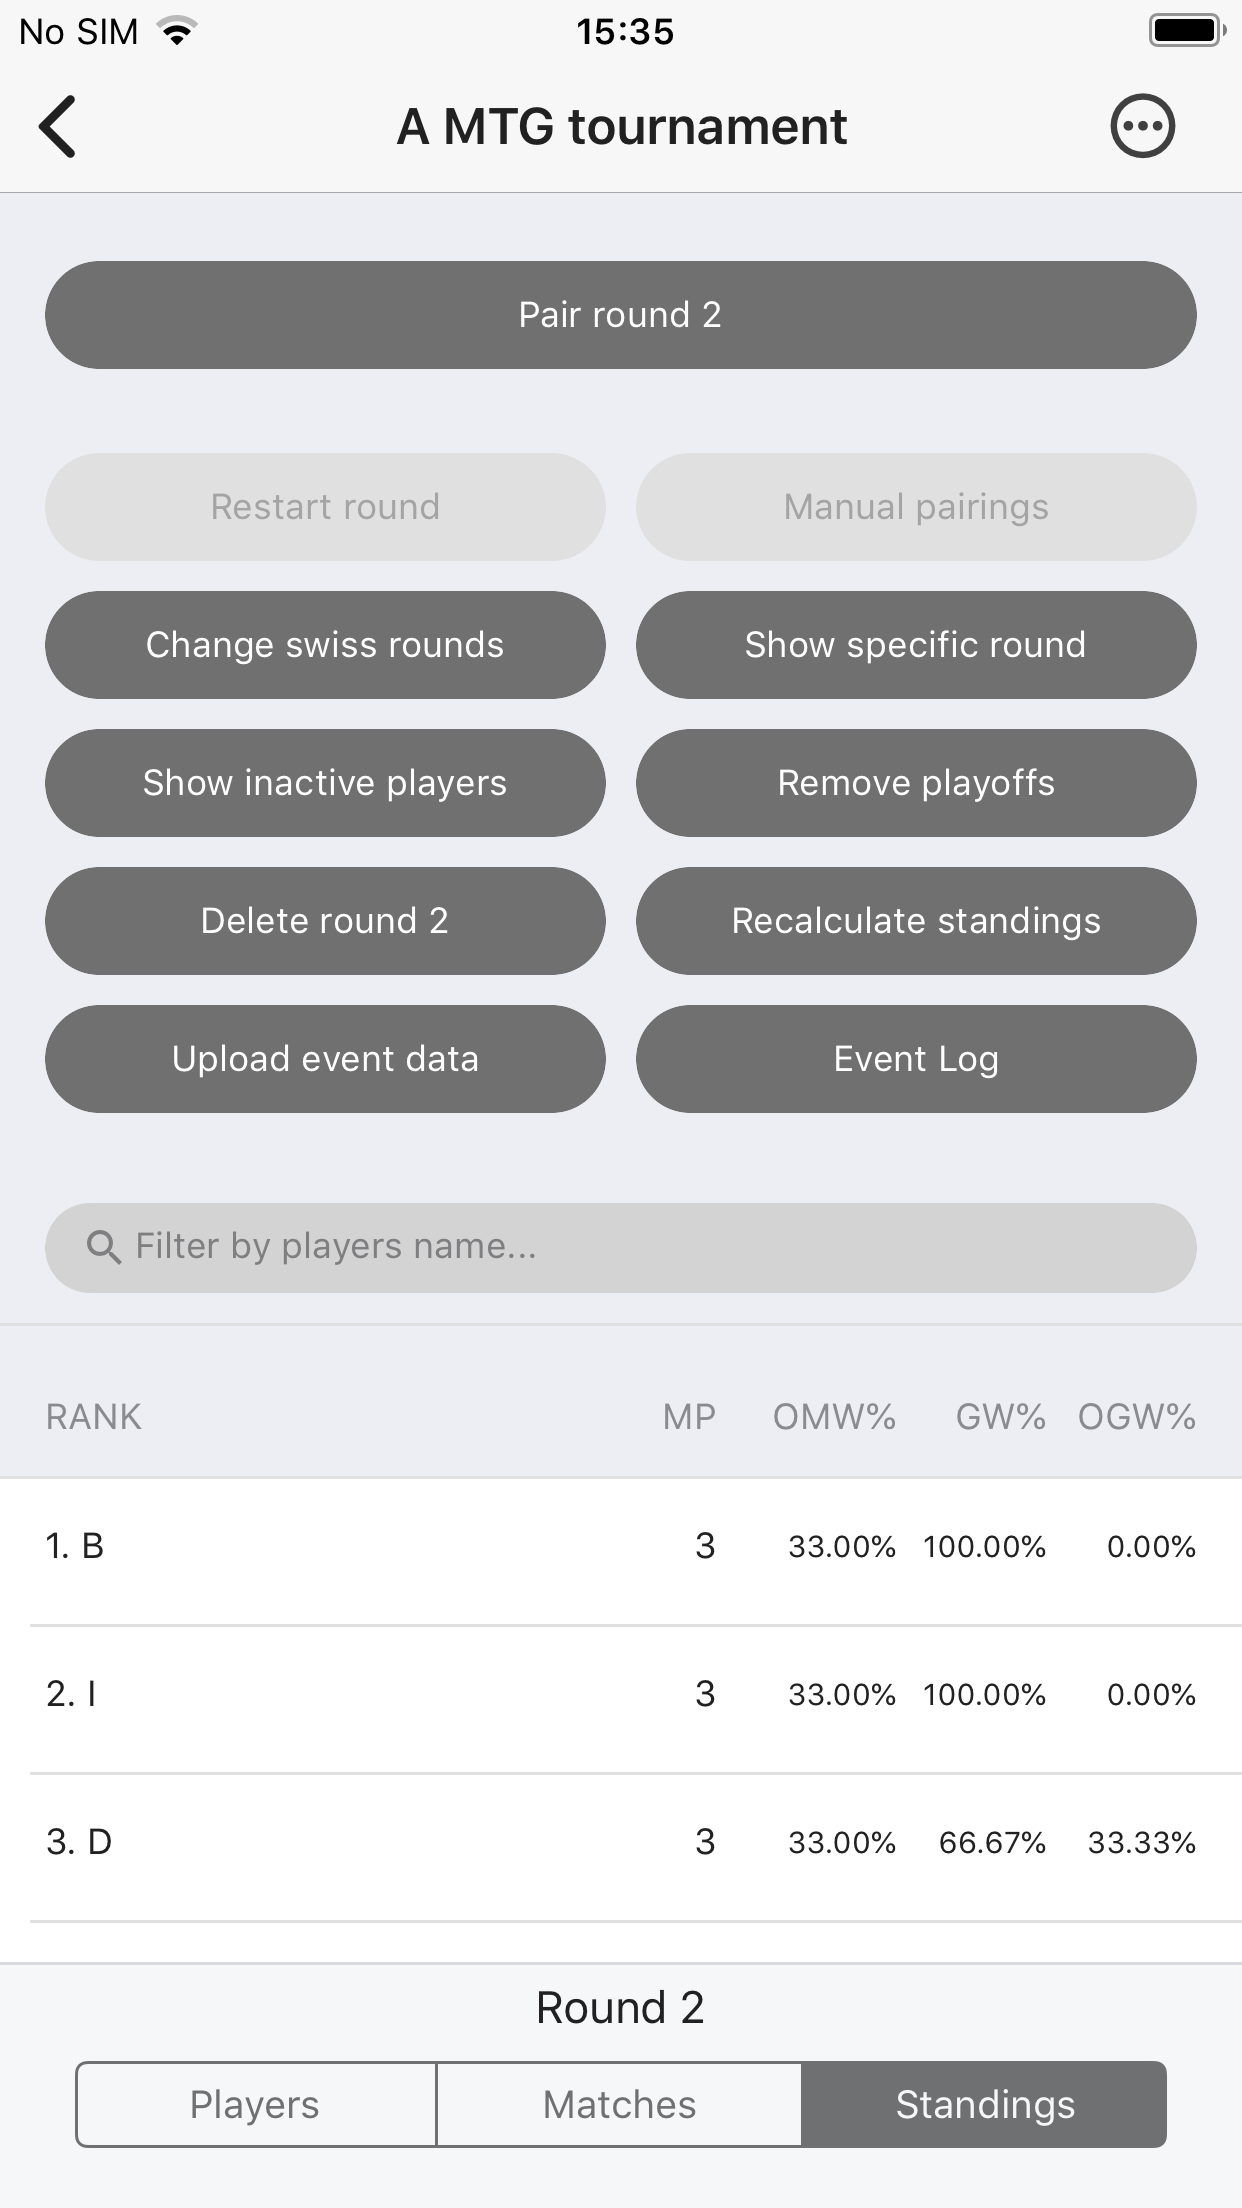The height and width of the screenshot is (2208, 1242).
Task: Focus the Filter by players name field
Action: click(x=640, y=1247)
